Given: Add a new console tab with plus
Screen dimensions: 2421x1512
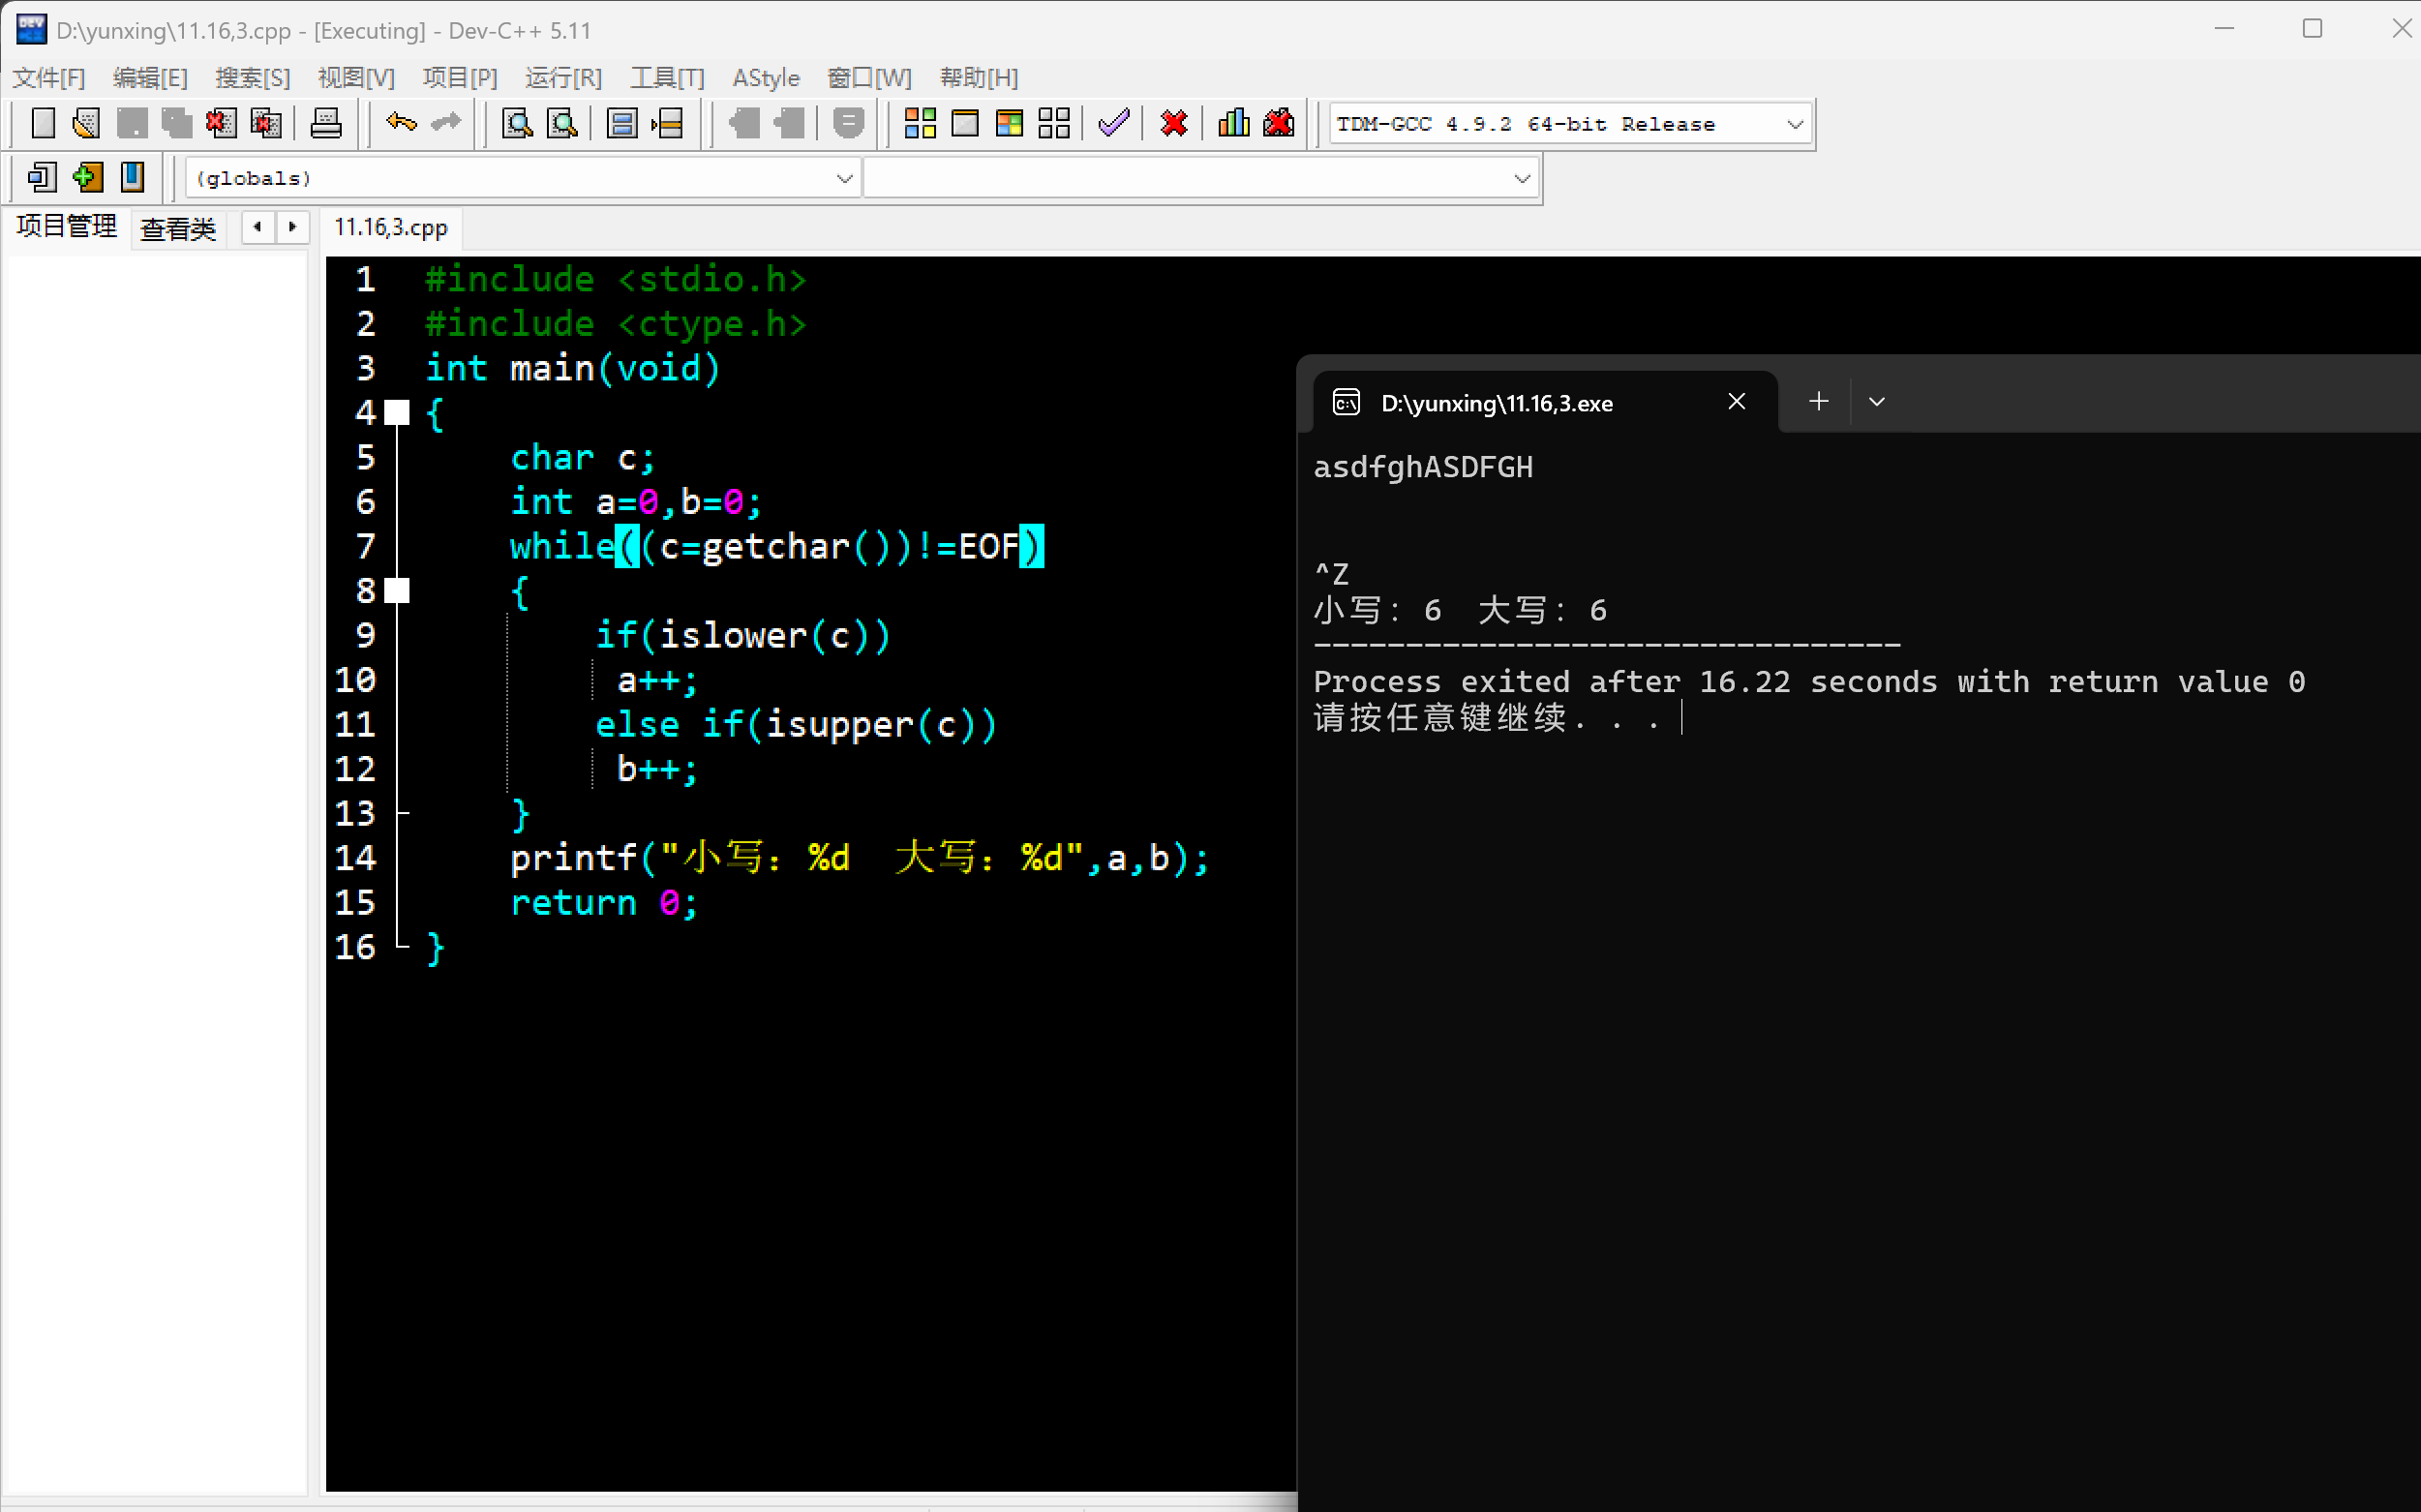Looking at the screenshot, I should pos(1818,402).
